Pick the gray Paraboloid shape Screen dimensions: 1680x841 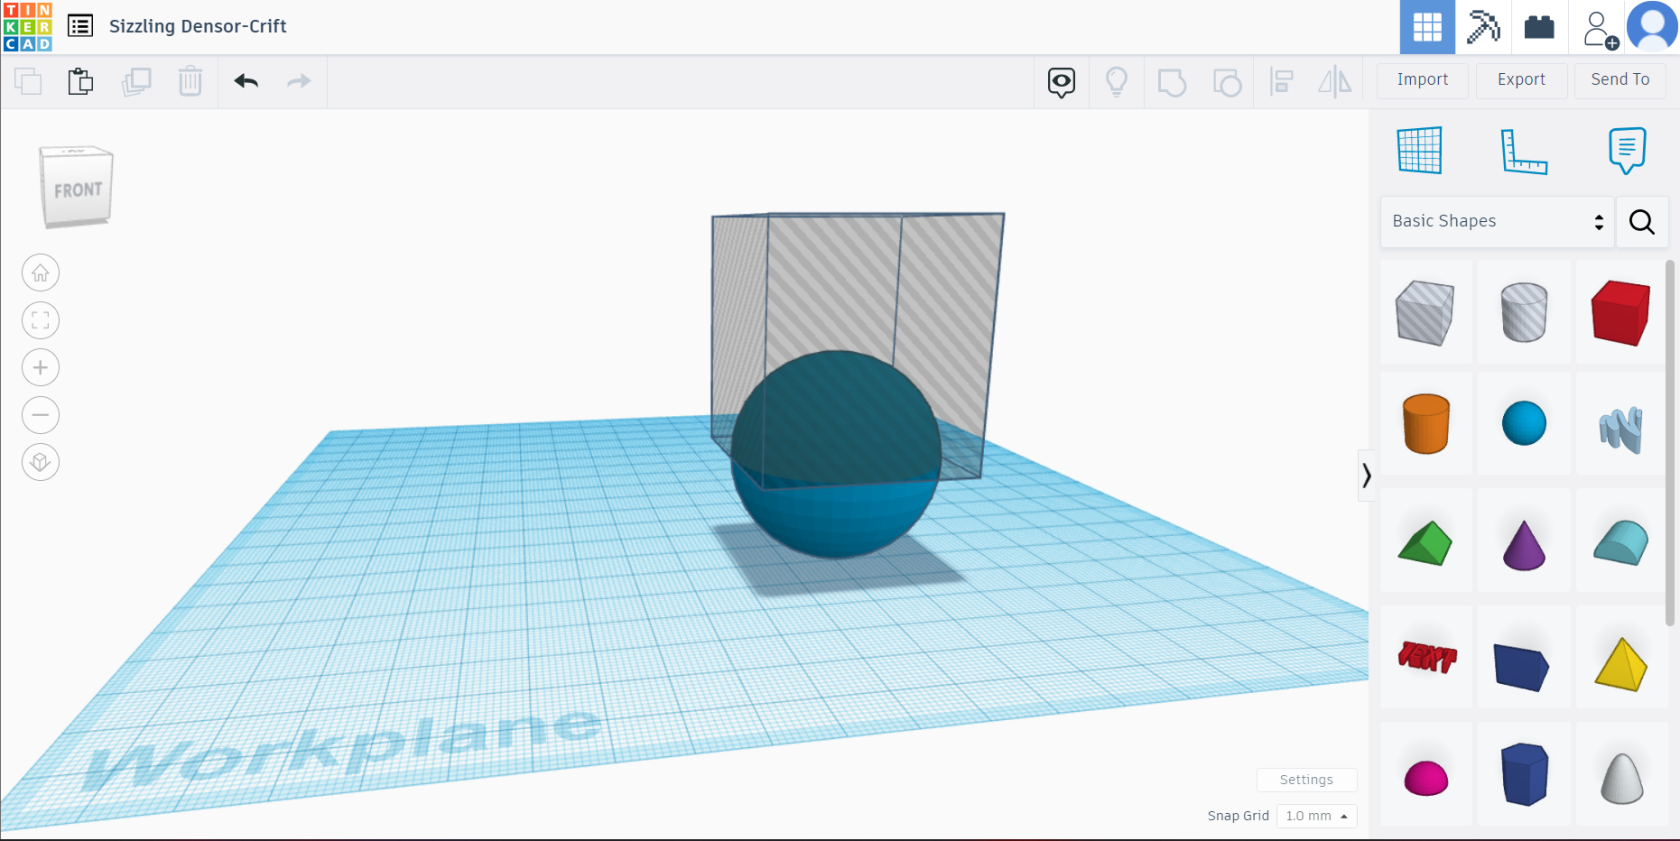(1621, 778)
